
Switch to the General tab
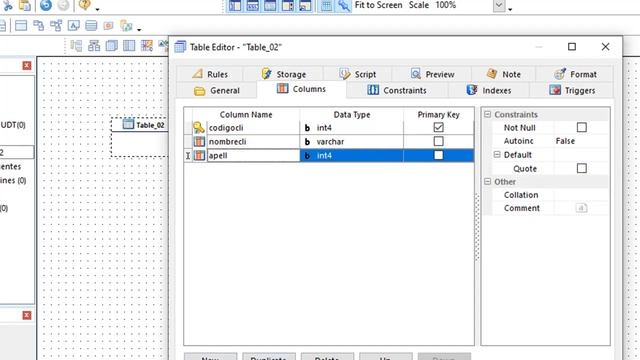(217, 90)
